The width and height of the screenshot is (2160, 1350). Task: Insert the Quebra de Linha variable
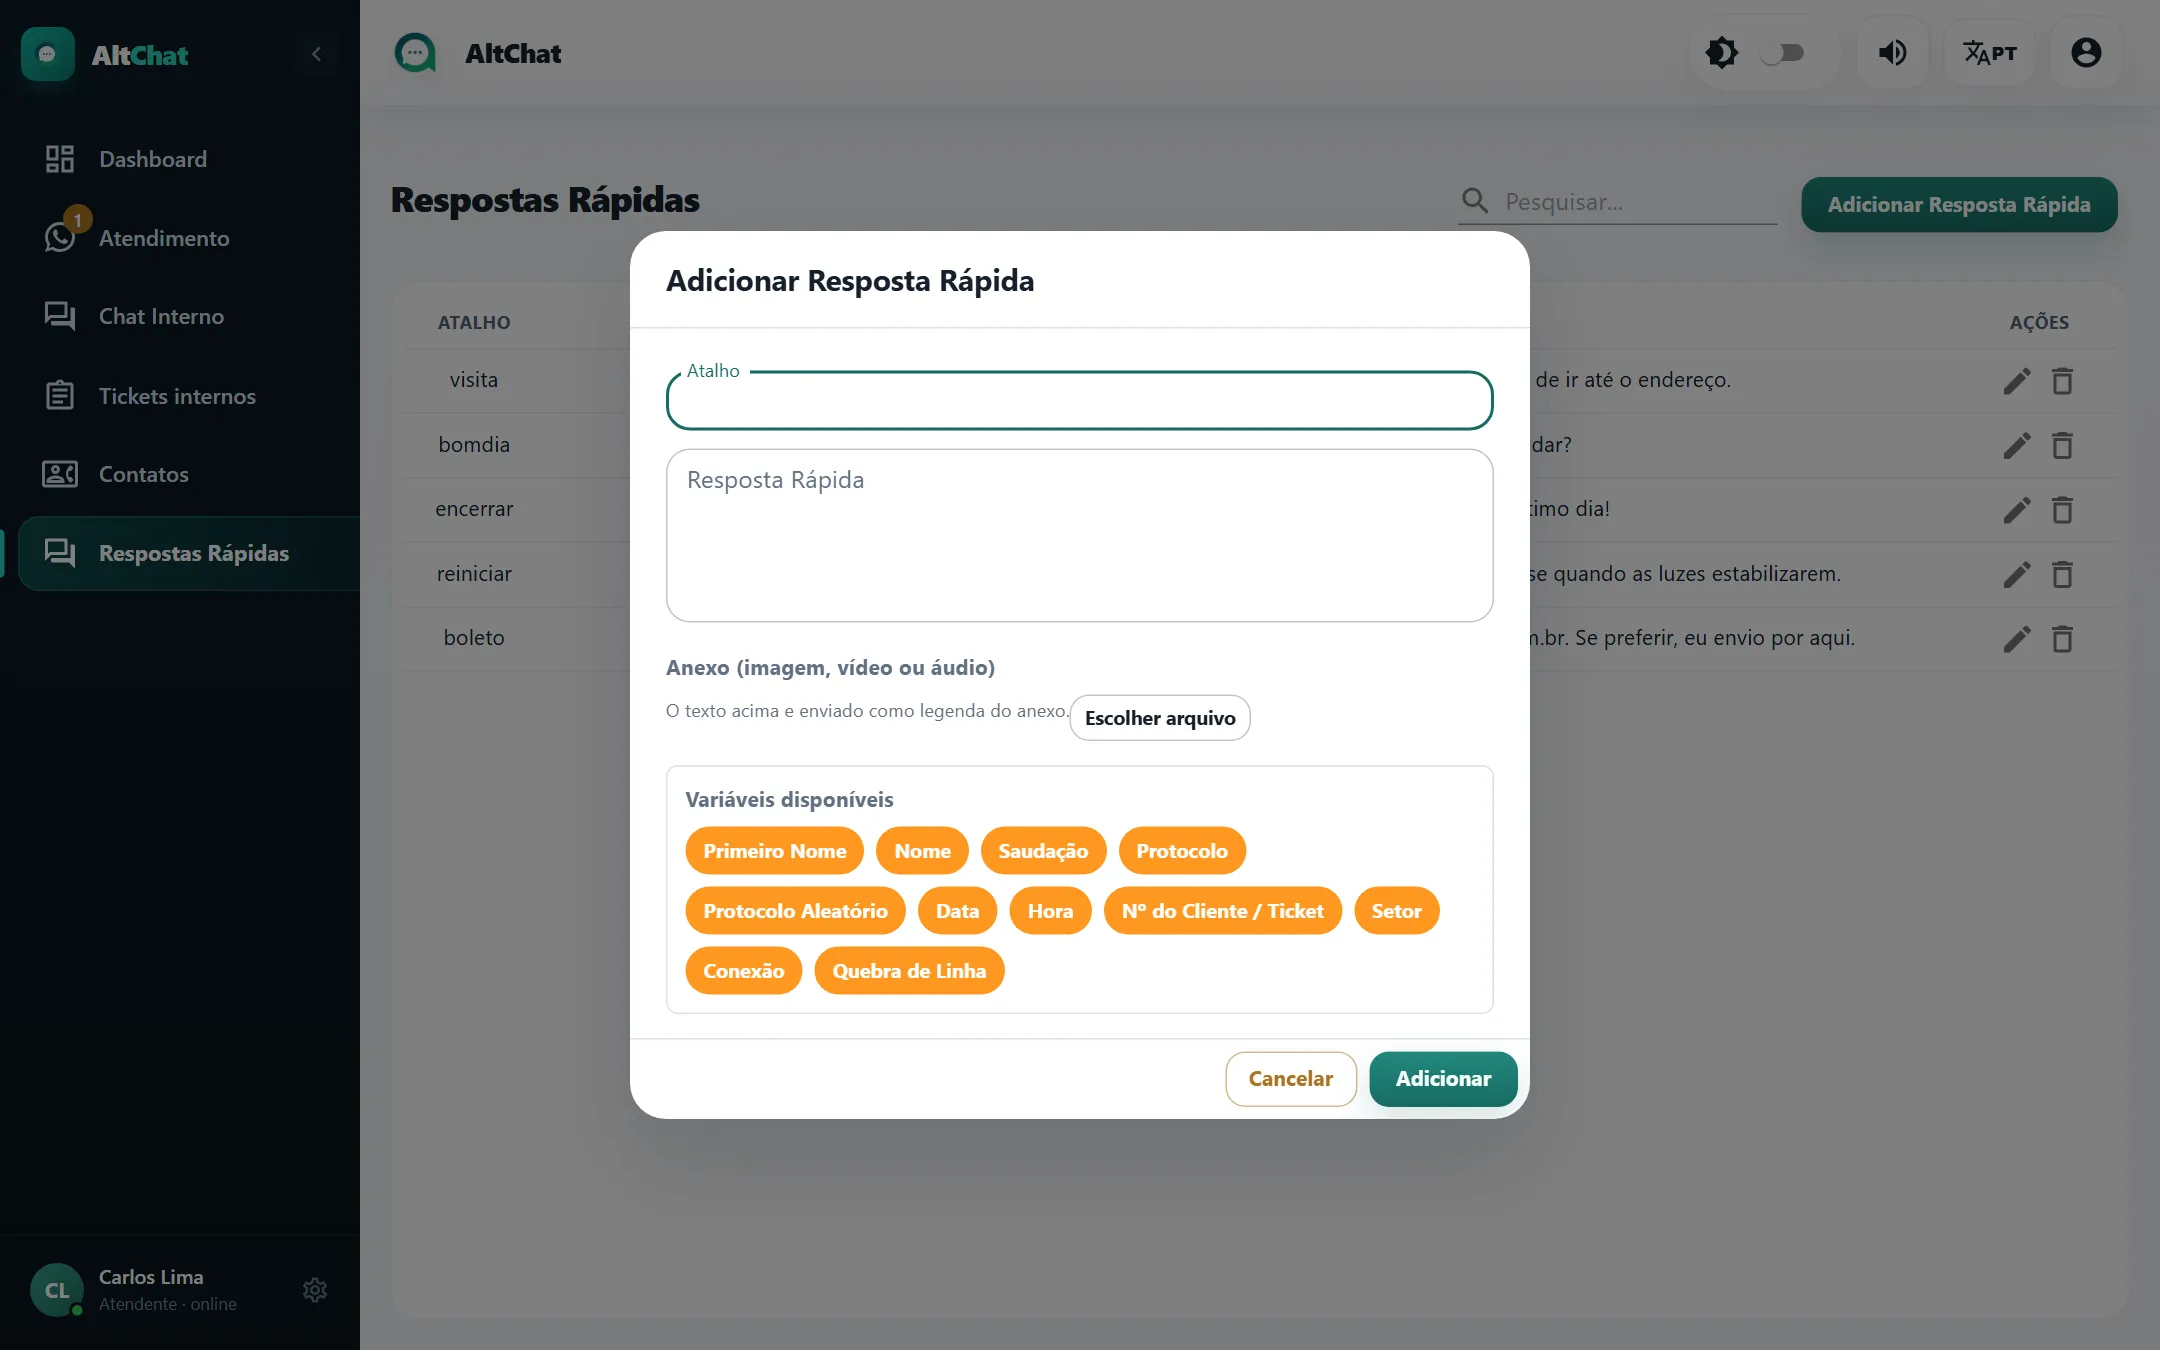(x=909, y=971)
